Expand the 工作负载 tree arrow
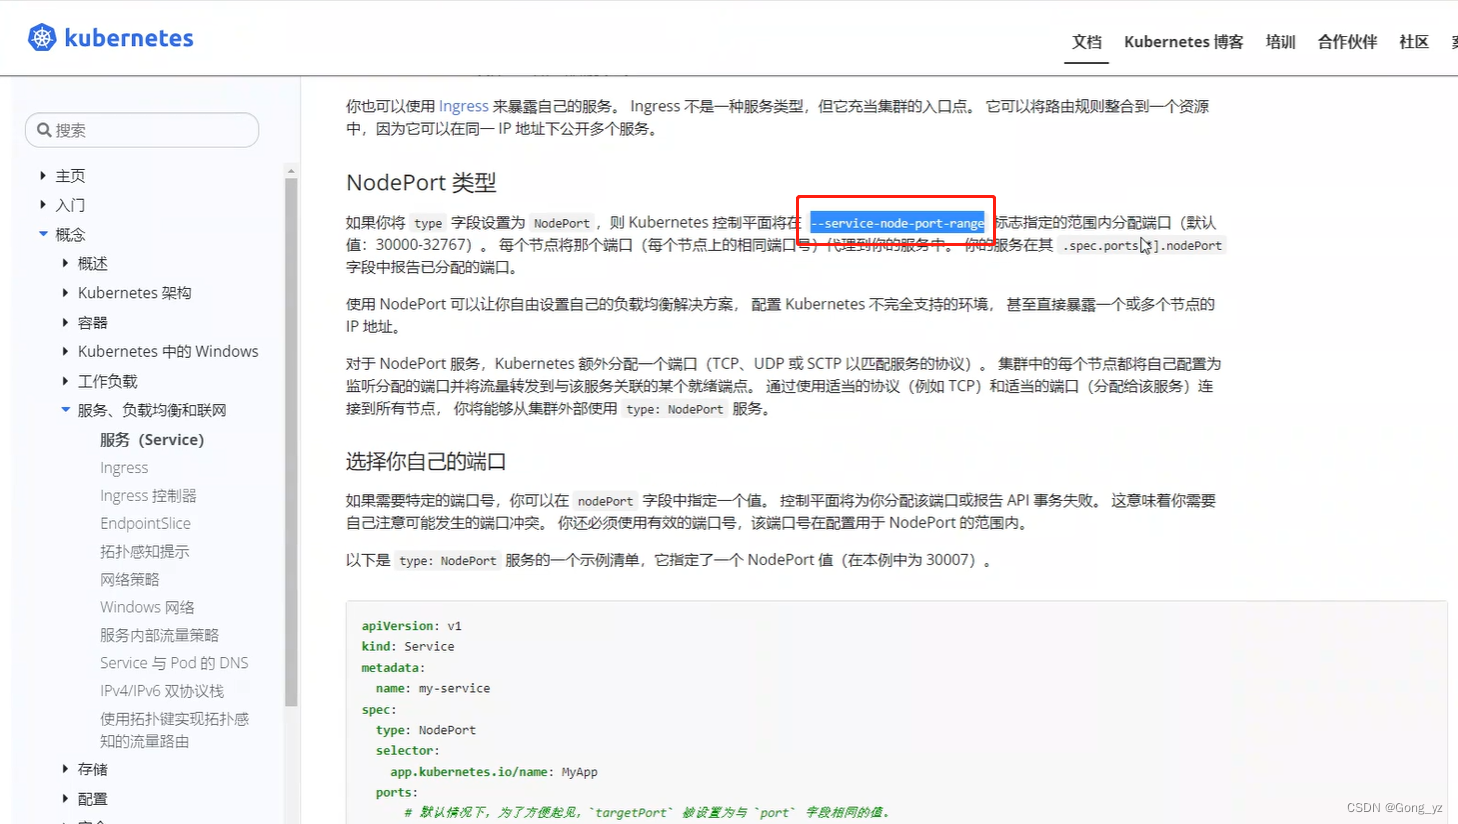The image size is (1458, 824). point(65,380)
